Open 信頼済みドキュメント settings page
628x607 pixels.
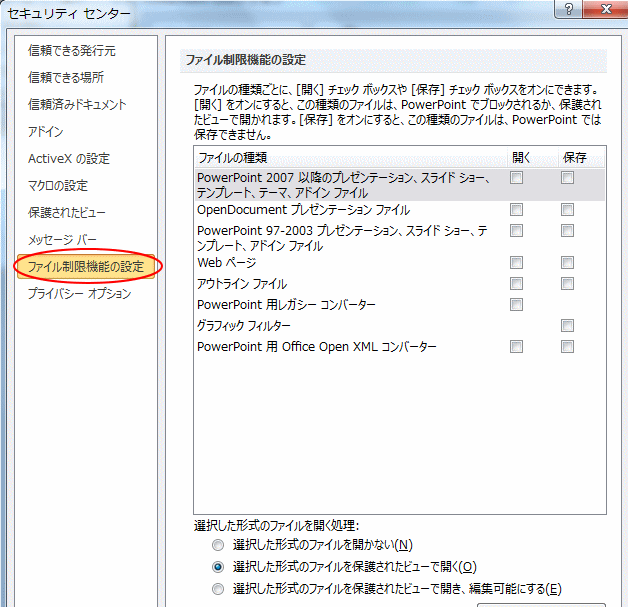point(77,105)
